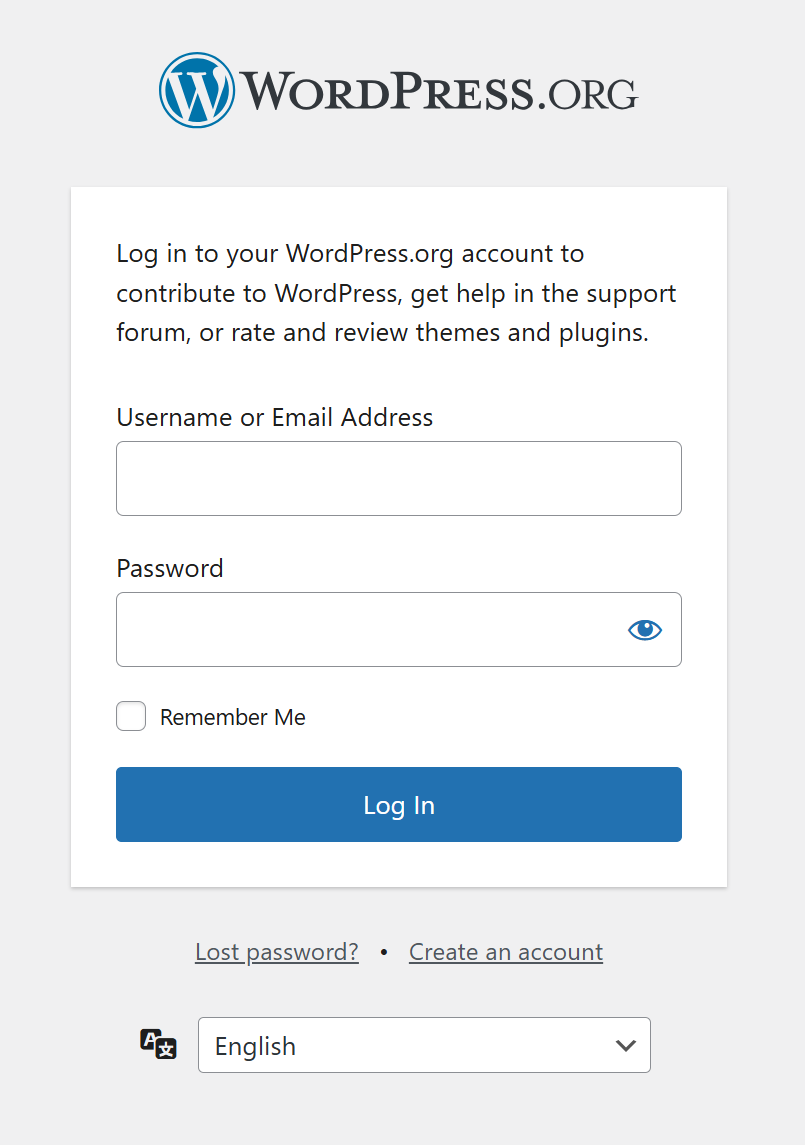Screen dimensions: 805x1145
Task: Focus the Username or Email Address field
Action: 398,478
